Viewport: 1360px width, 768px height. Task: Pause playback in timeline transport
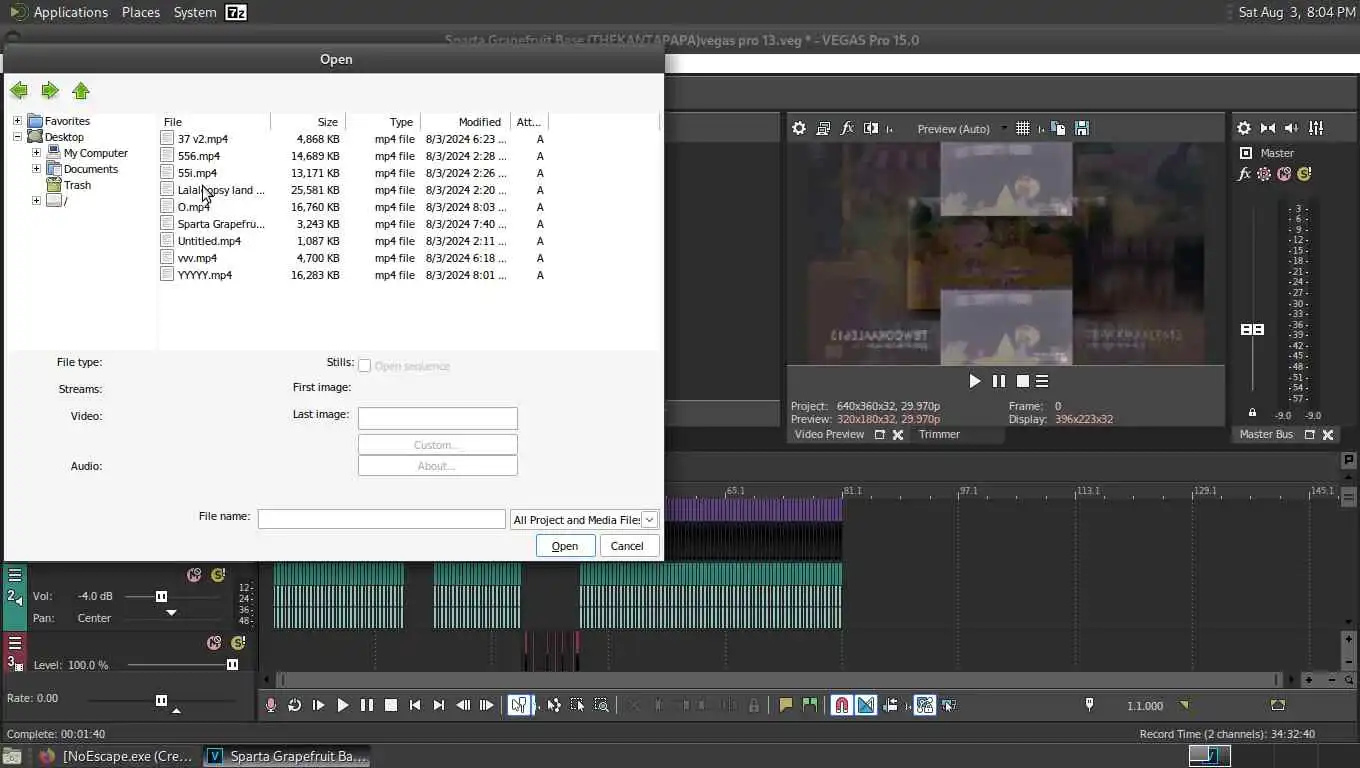coord(366,705)
